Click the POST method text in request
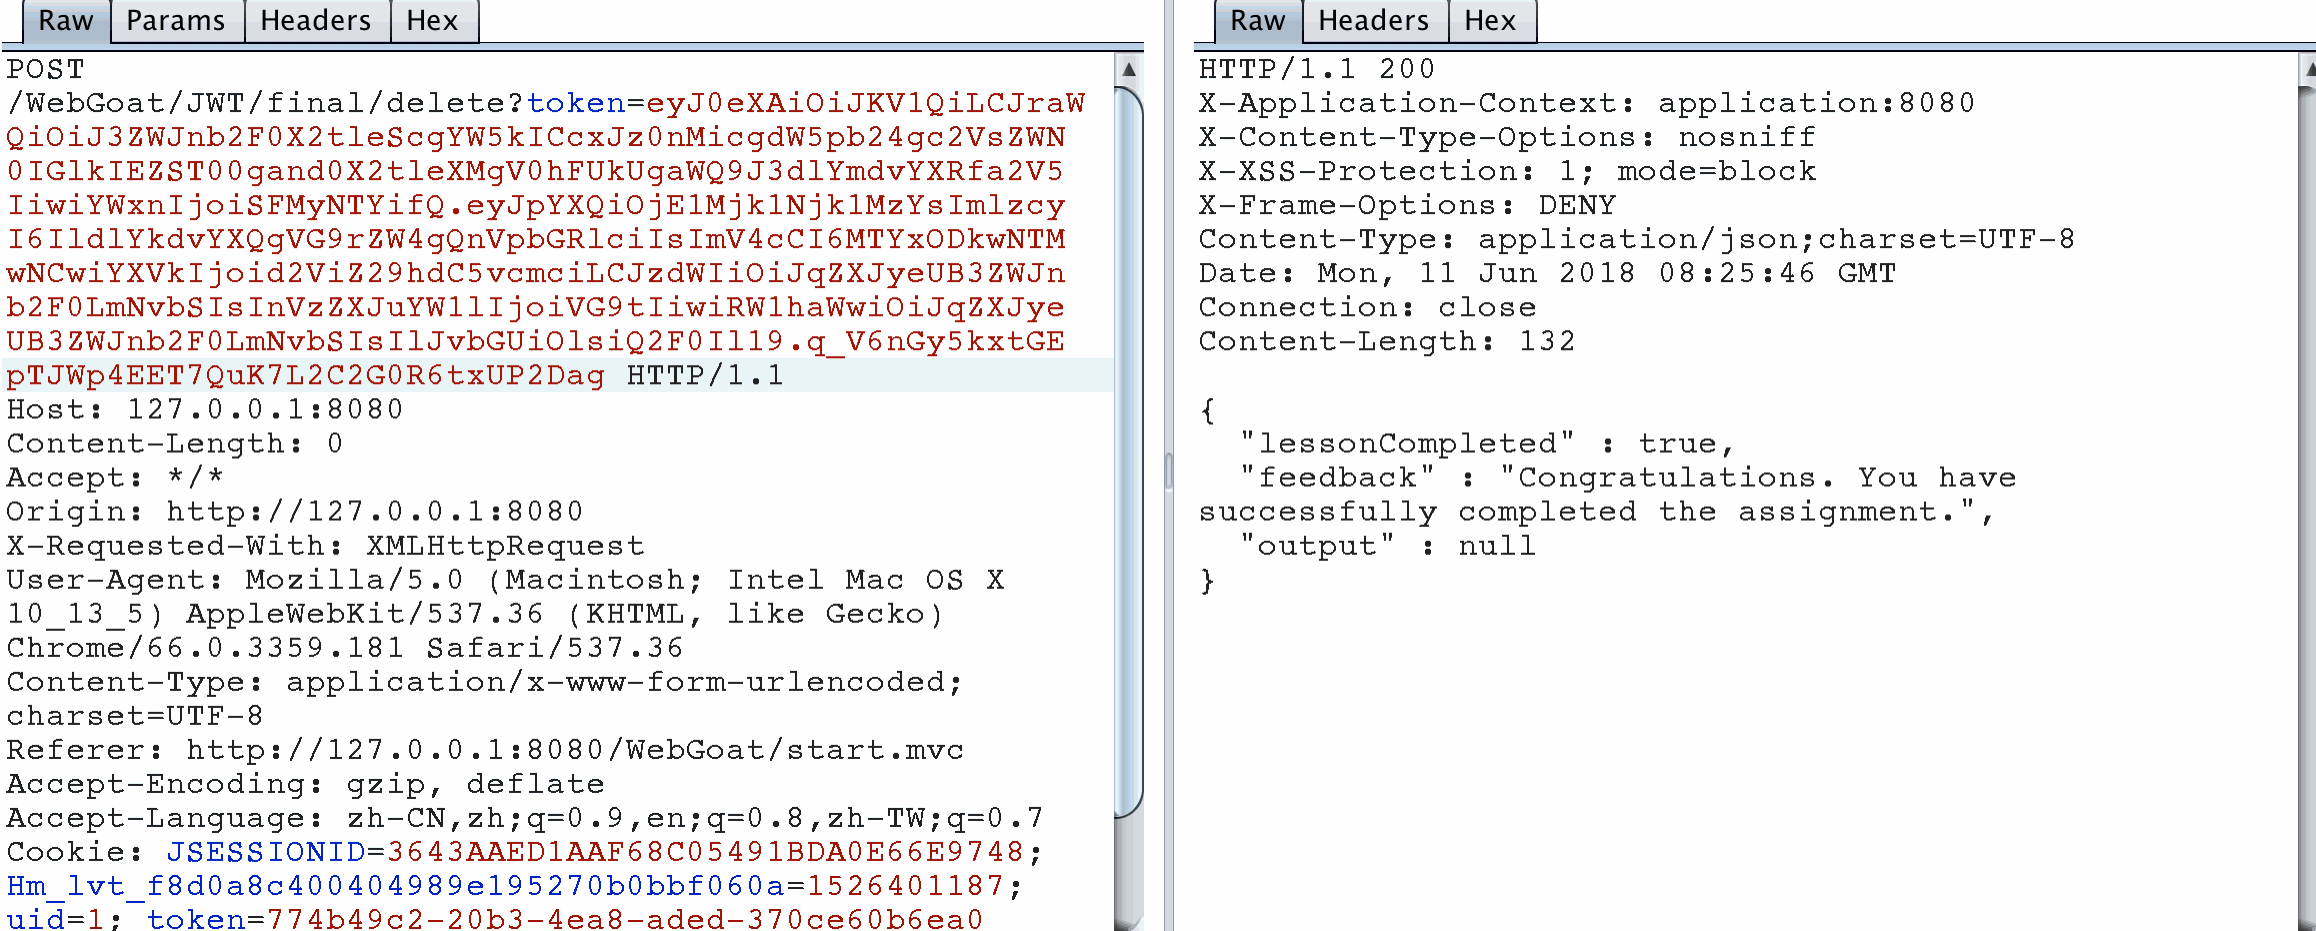Viewport: 2316px width, 931px height. [x=46, y=70]
